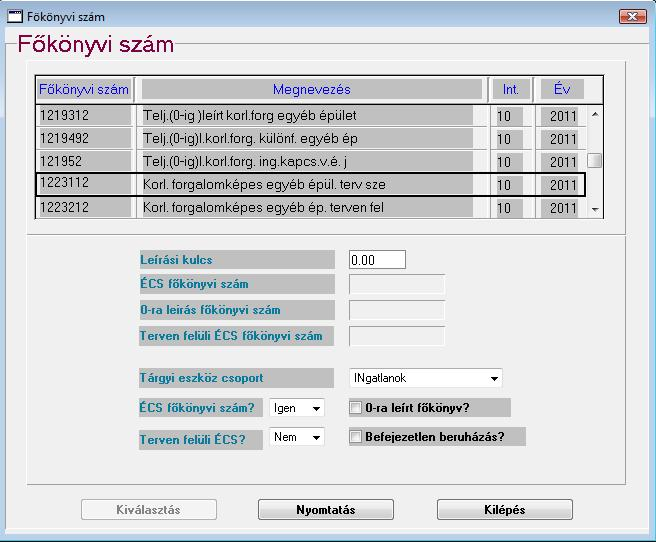Click the Kiválasztás button
This screenshot has height=542, width=656.
tap(149, 510)
